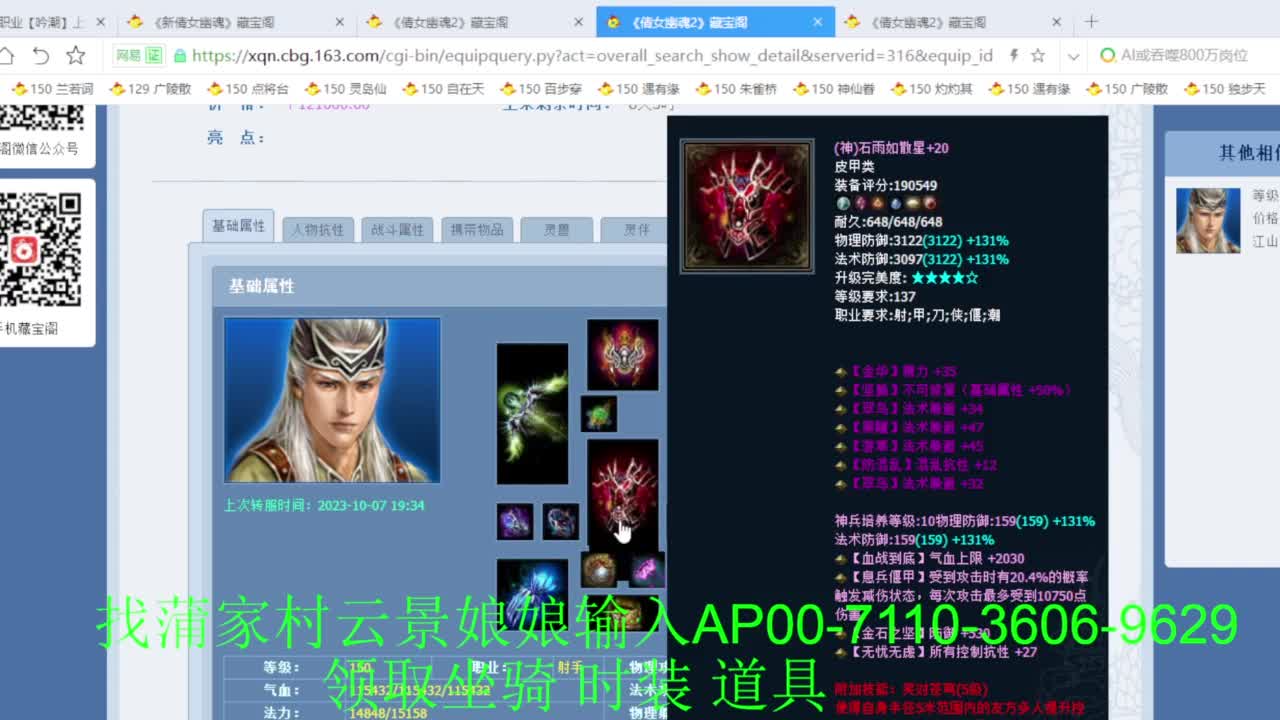Select the 基础属性 tab

tap(239, 226)
